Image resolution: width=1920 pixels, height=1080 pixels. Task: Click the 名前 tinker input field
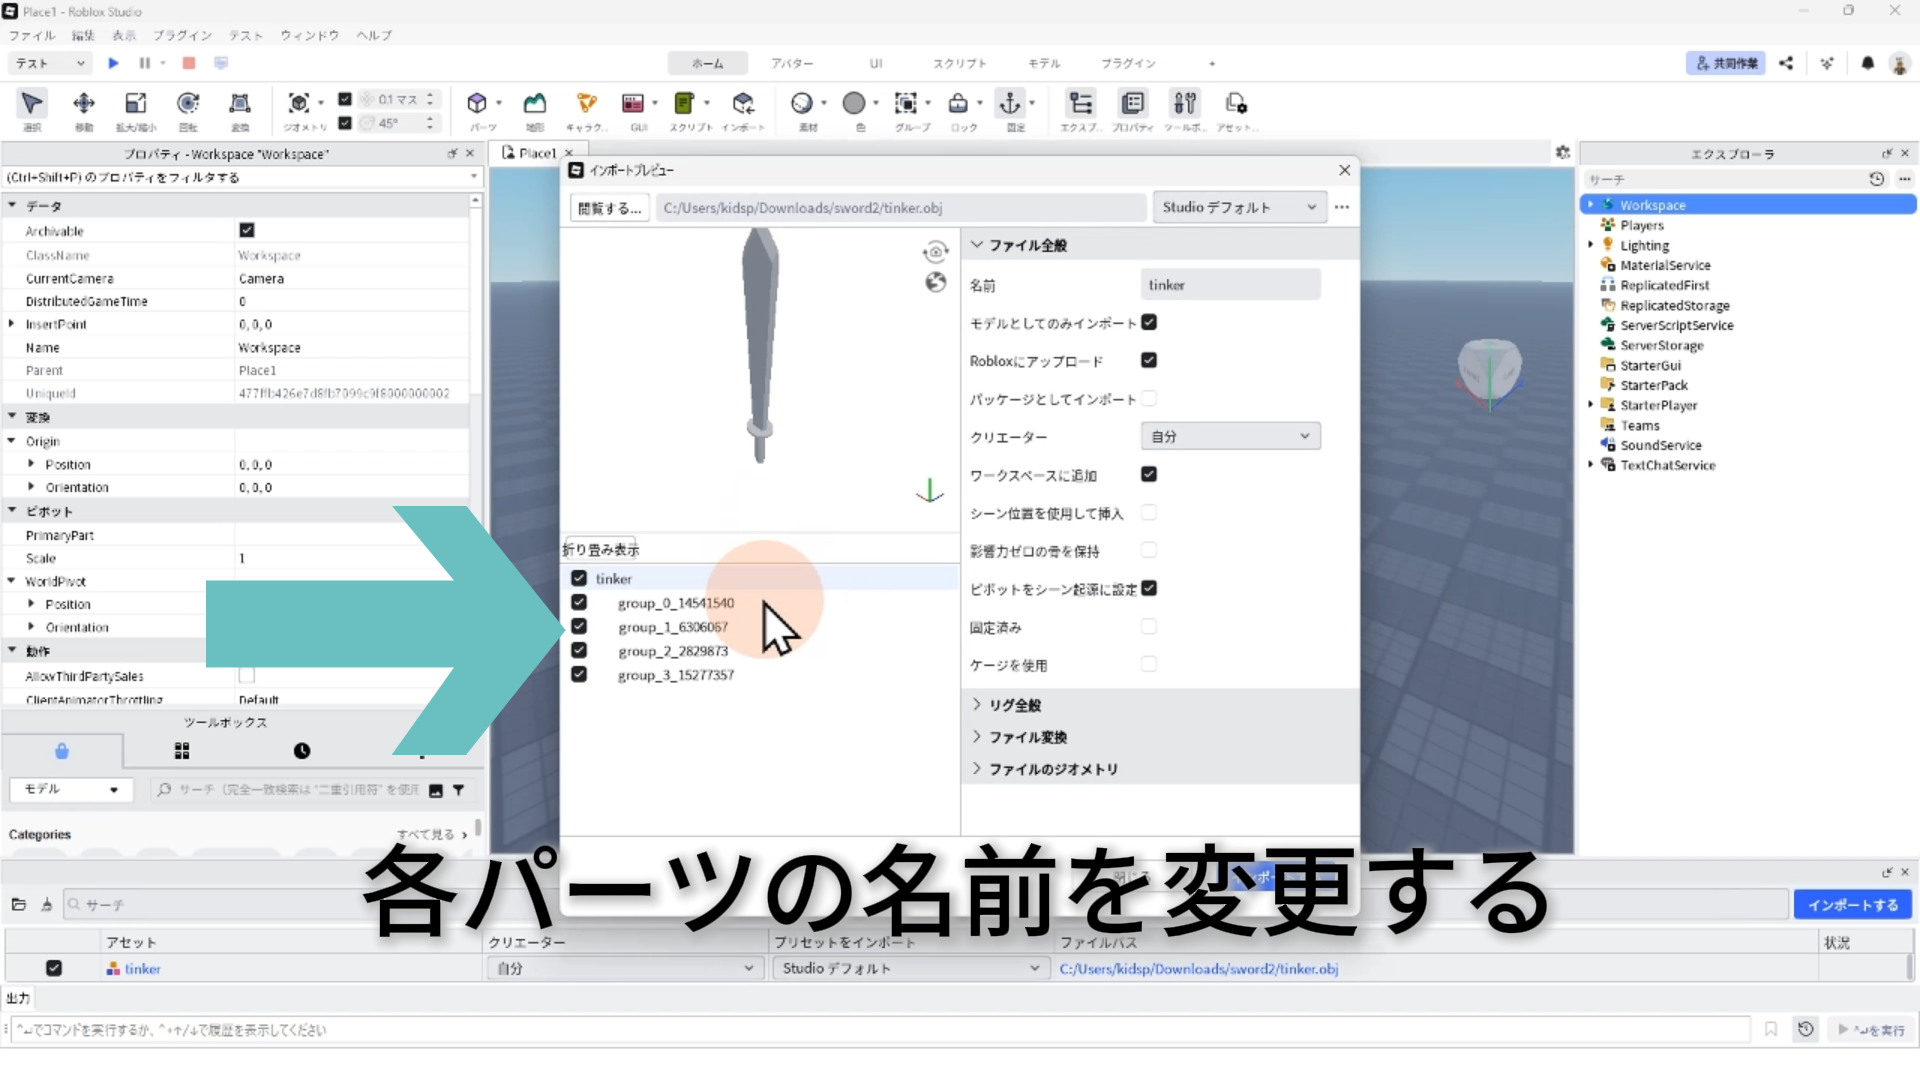coord(1230,285)
